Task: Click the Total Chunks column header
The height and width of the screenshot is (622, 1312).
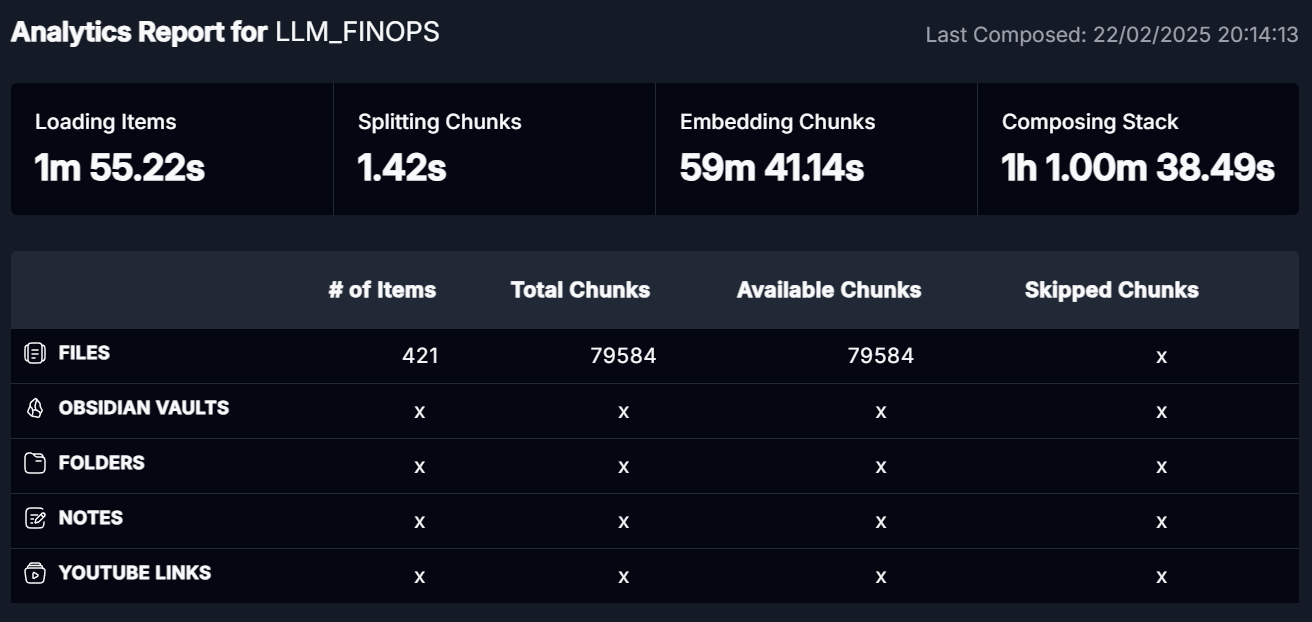Action: tap(580, 290)
